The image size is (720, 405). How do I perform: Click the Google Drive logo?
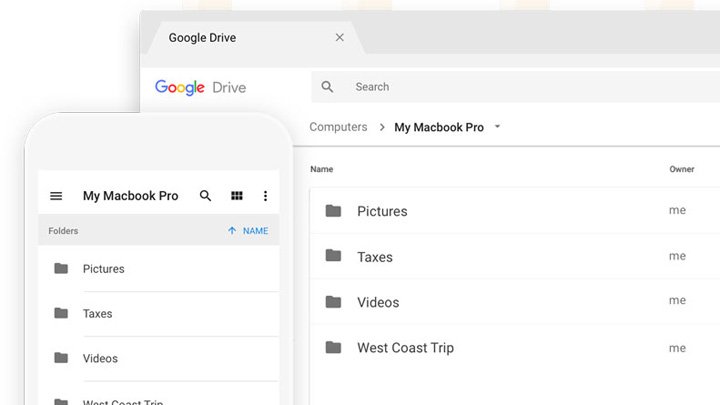200,87
